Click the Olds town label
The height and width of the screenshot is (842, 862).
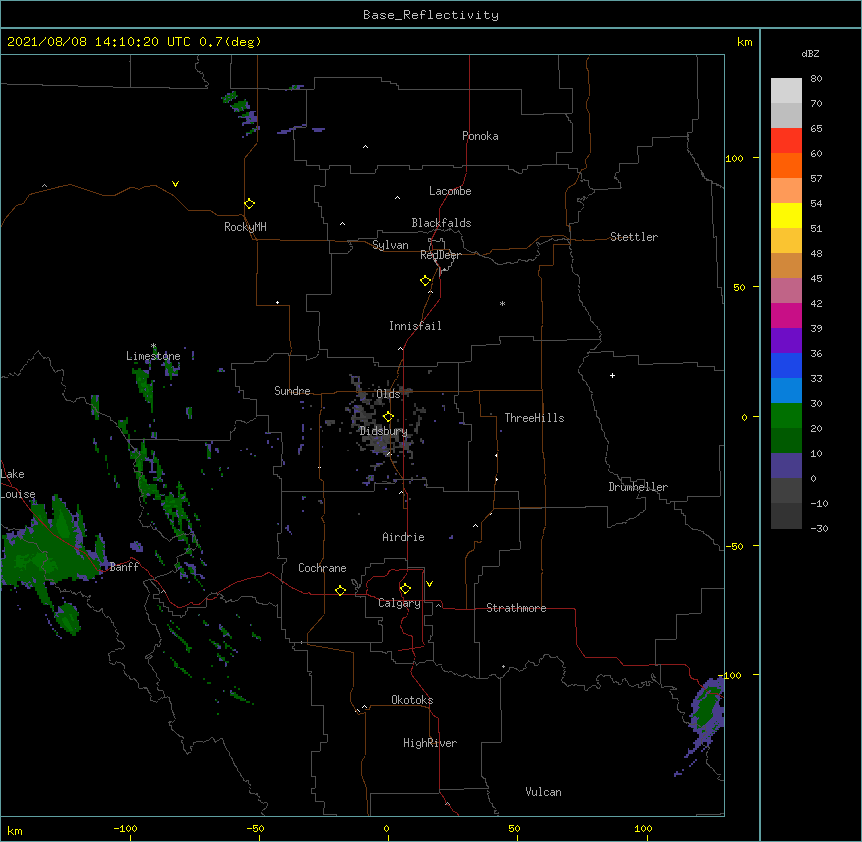click(388, 394)
